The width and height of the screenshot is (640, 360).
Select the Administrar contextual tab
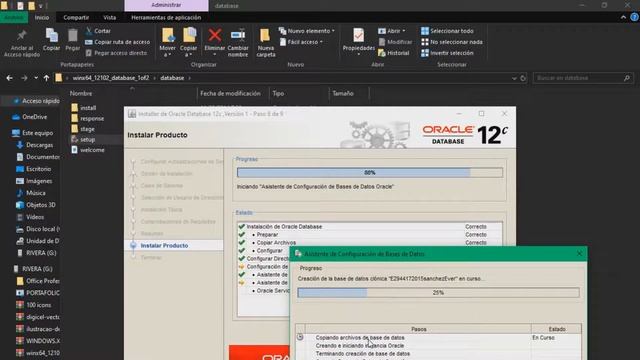[x=166, y=5]
